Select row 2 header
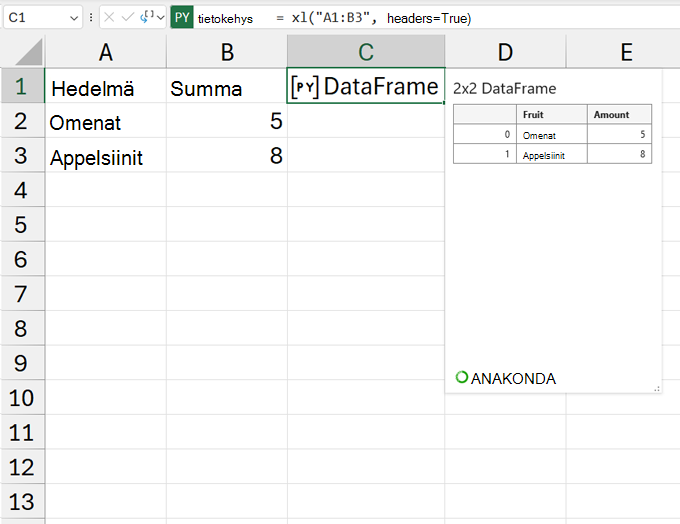This screenshot has height=524, width=680. tap(22, 121)
